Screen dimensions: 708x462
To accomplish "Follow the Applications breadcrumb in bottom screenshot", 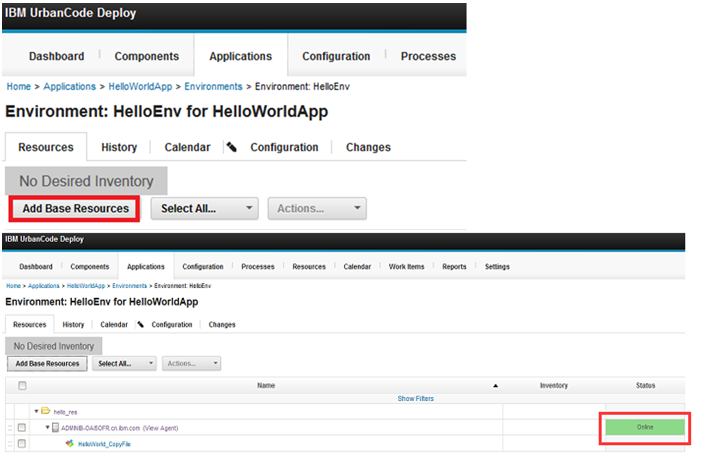I will pos(44,285).
